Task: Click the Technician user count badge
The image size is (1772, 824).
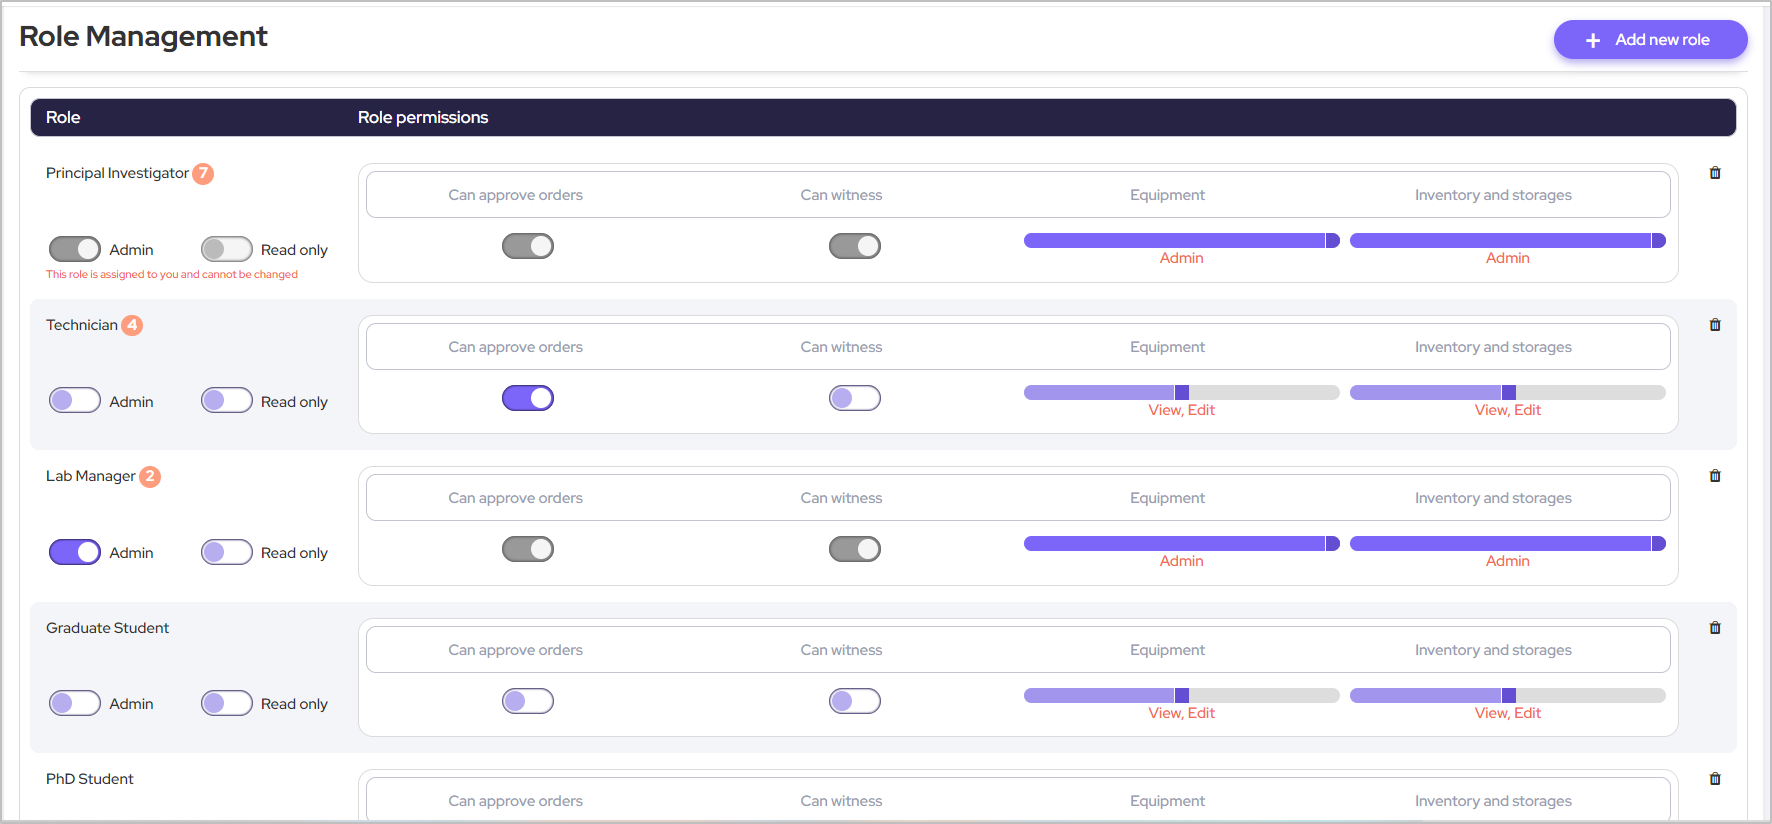Action: [x=132, y=325]
